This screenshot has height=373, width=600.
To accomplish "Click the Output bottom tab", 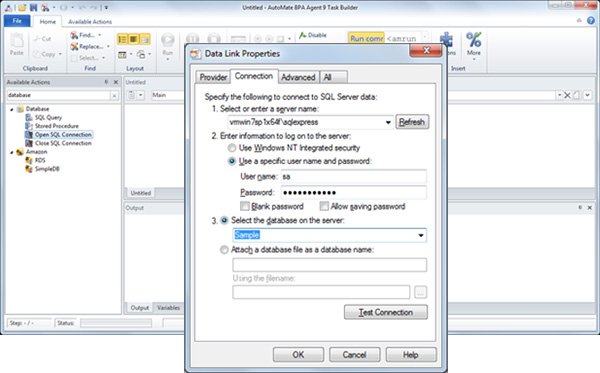I will tap(139, 308).
